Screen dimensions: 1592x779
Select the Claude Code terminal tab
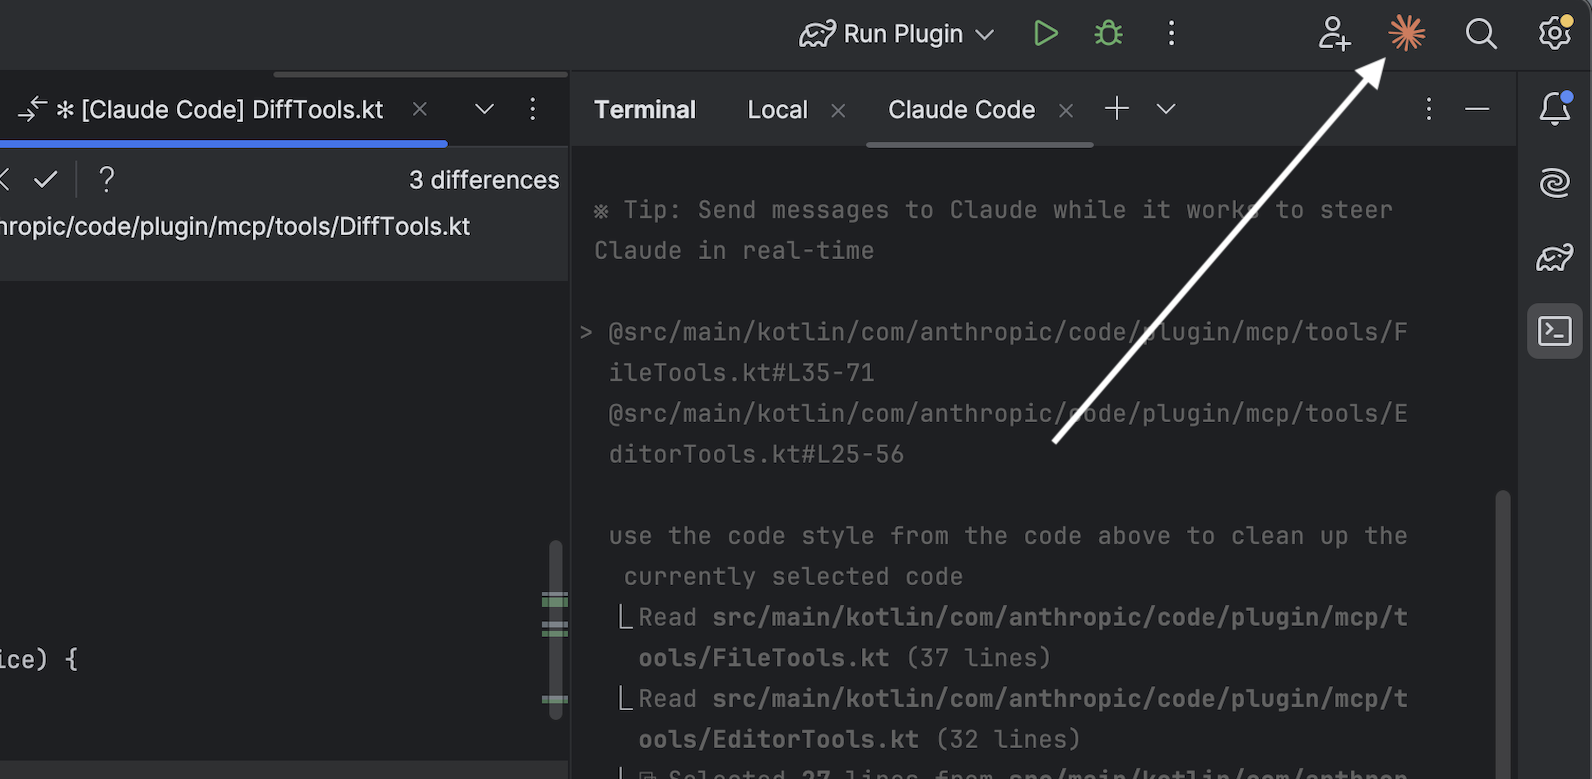(x=961, y=110)
